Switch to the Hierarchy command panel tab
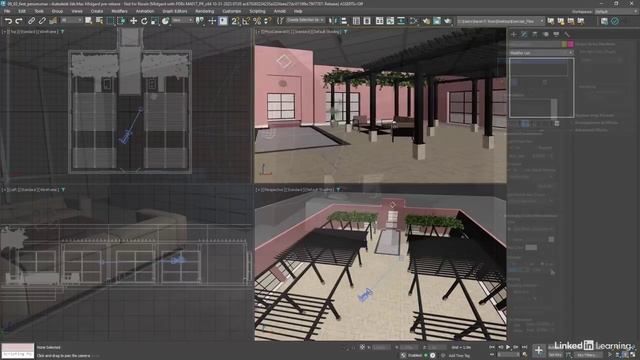Screen dimensions: 640x360 535,34
